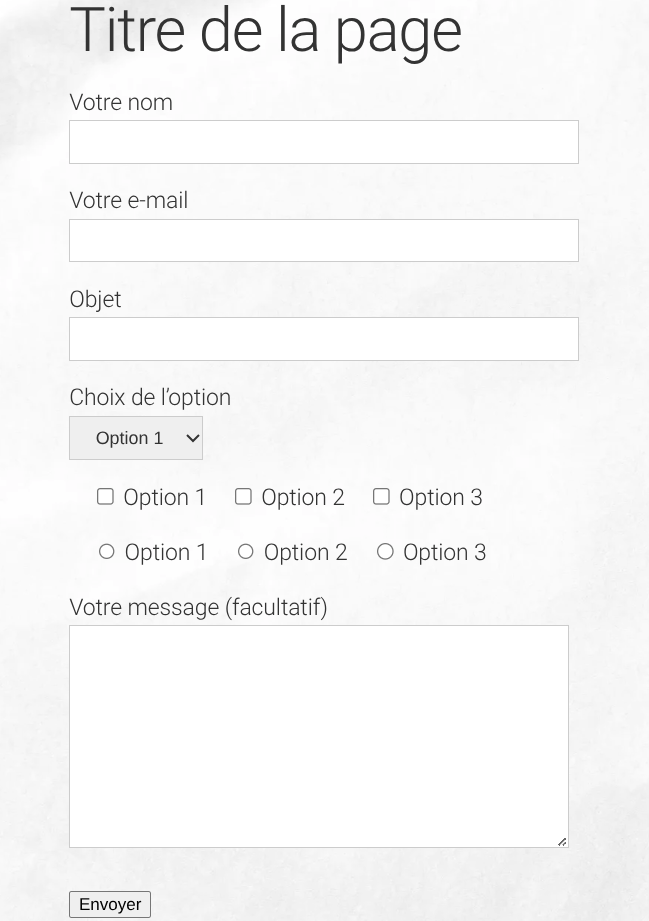The height and width of the screenshot is (921, 649).
Task: Click the "Votre e-mail" field label
Action: point(129,201)
